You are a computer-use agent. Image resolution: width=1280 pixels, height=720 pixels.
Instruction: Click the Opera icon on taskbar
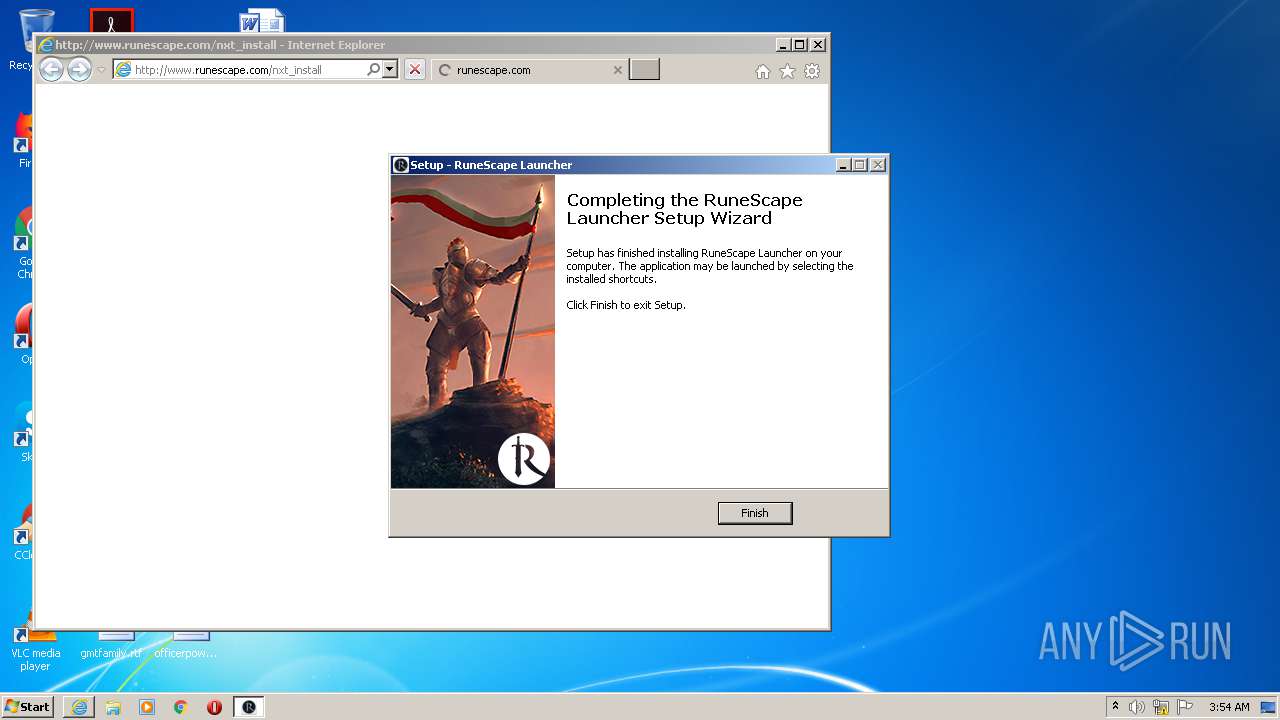click(214, 707)
